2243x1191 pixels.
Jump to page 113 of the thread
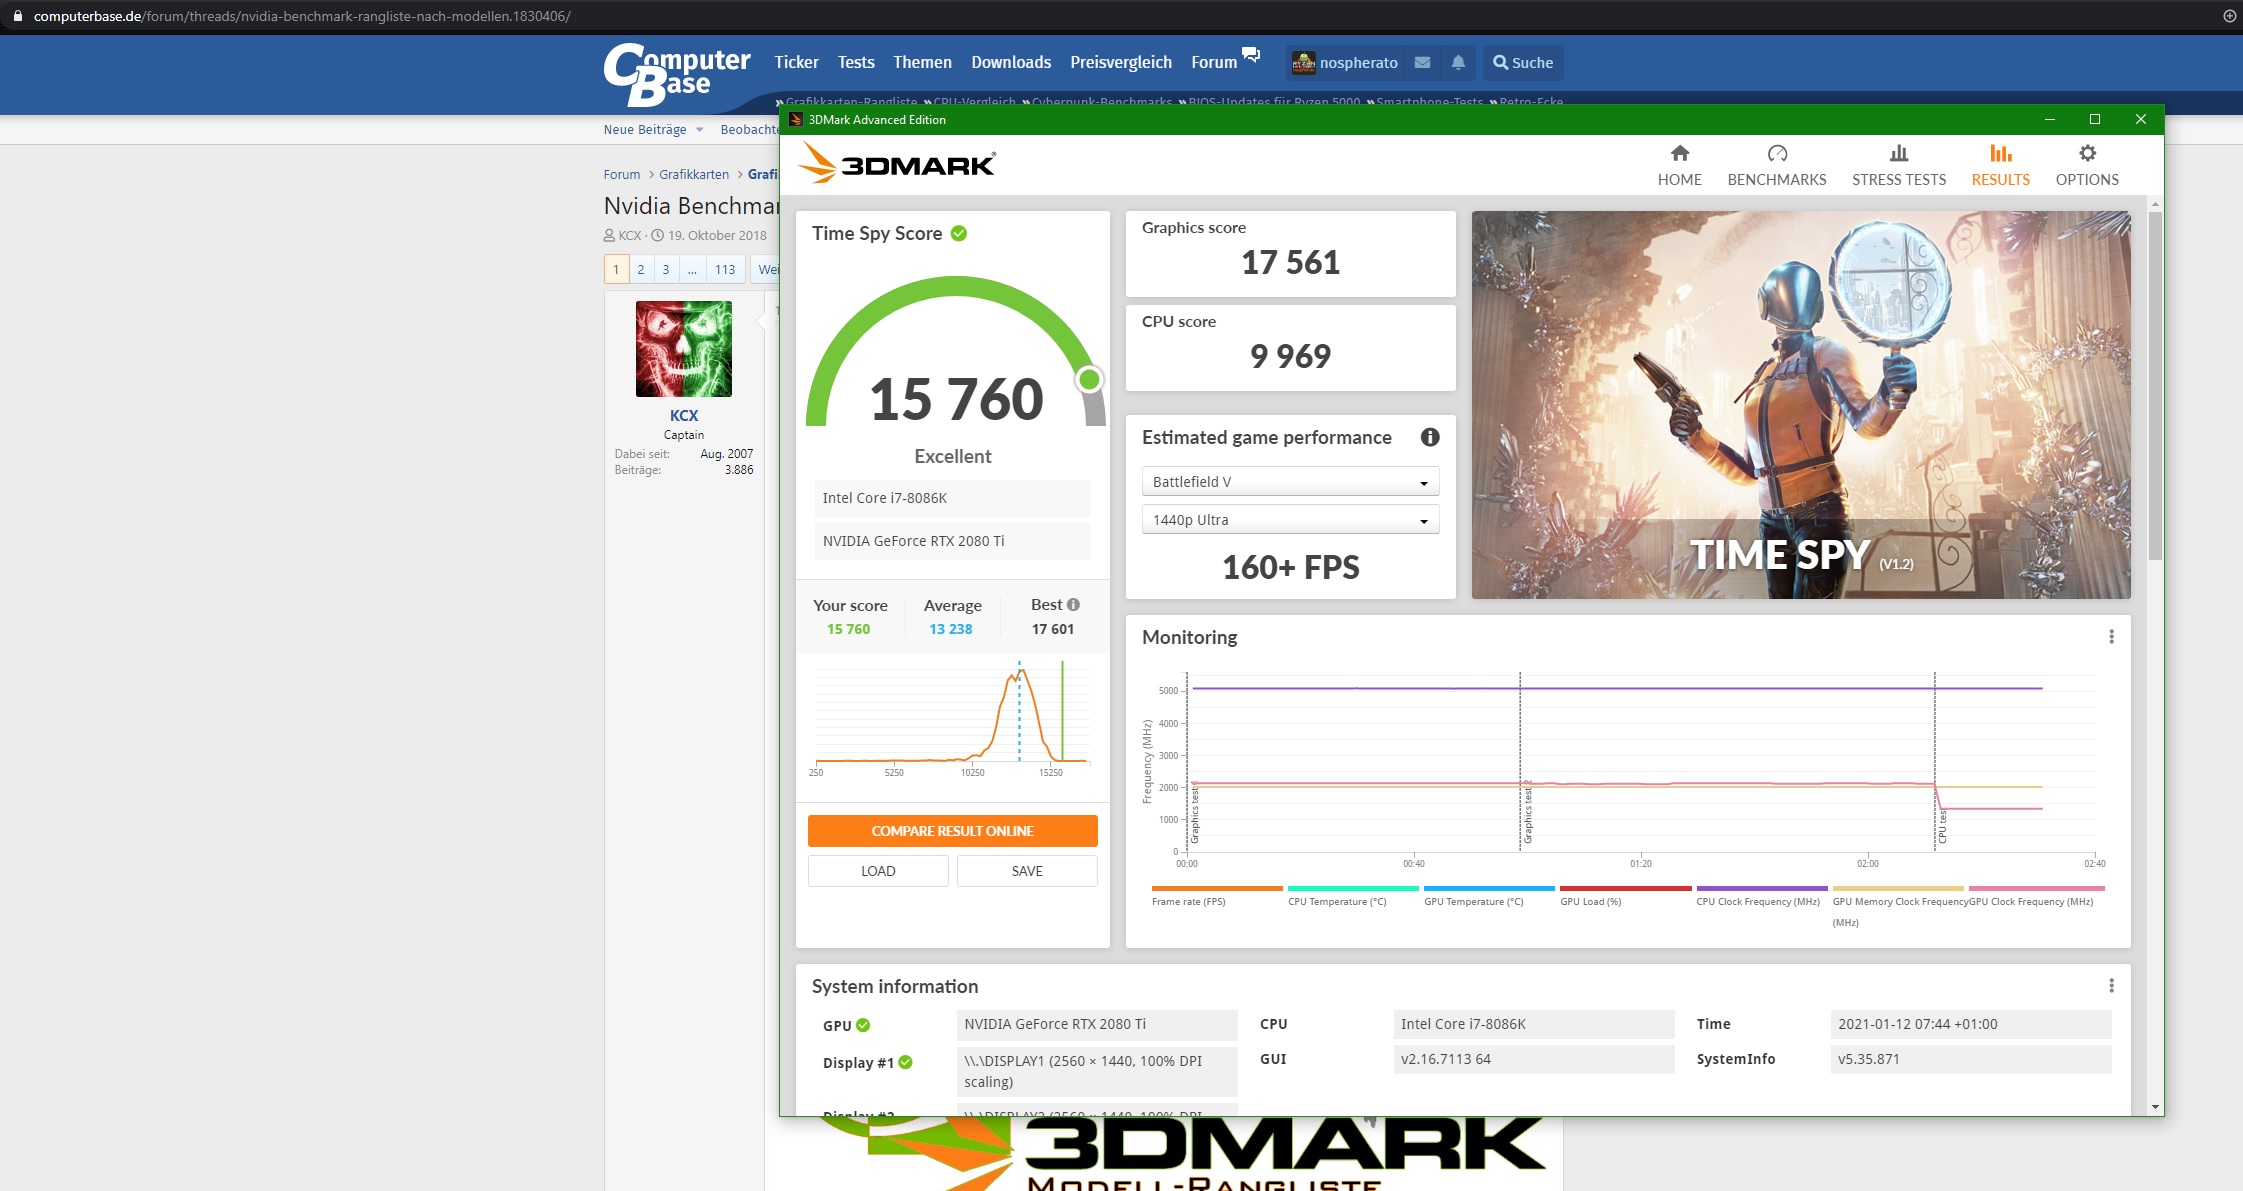point(725,269)
